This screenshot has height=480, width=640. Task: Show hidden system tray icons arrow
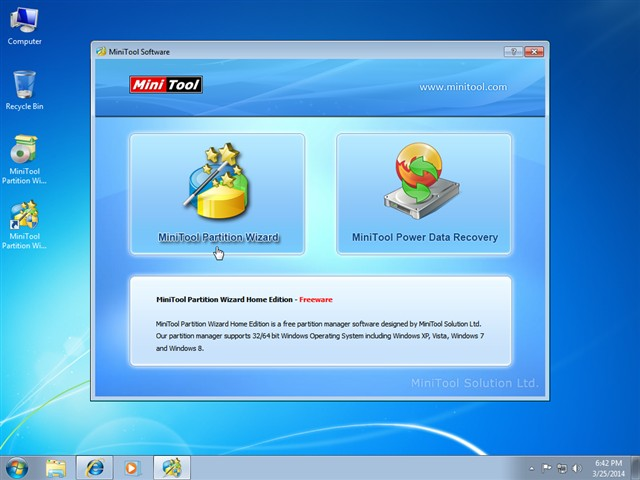pos(531,468)
